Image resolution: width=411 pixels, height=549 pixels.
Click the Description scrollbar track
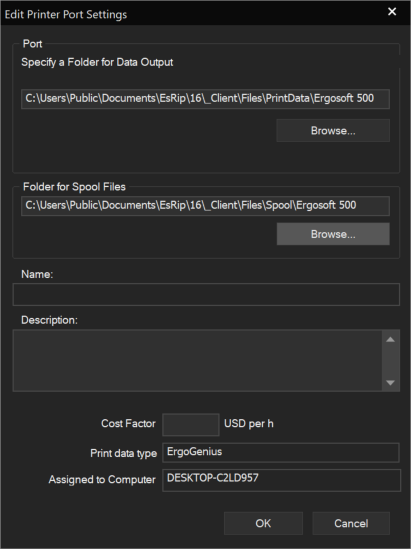390,361
